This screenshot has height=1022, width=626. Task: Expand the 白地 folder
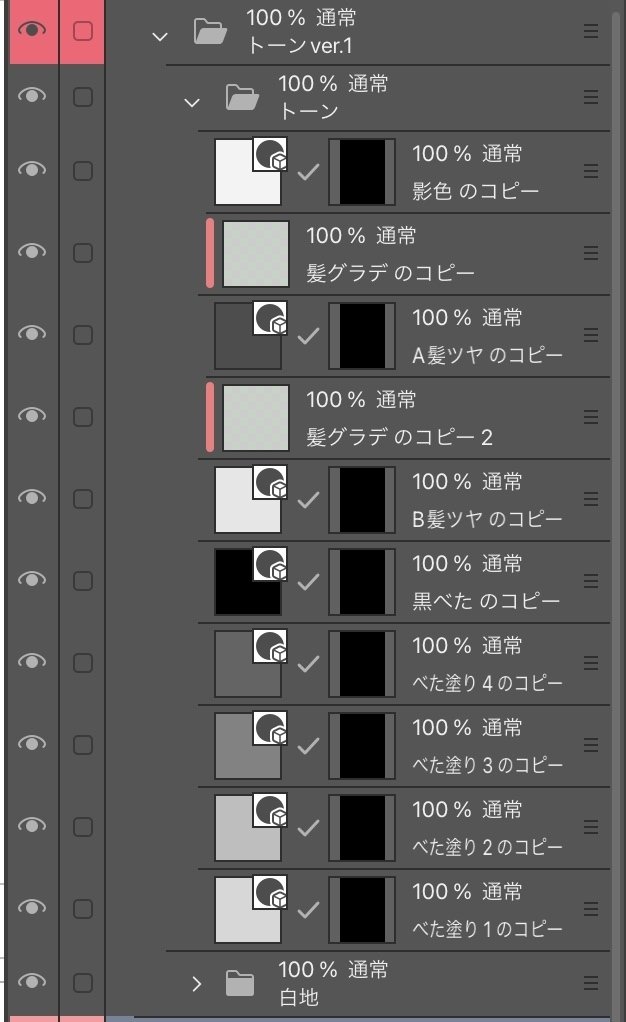click(x=197, y=984)
